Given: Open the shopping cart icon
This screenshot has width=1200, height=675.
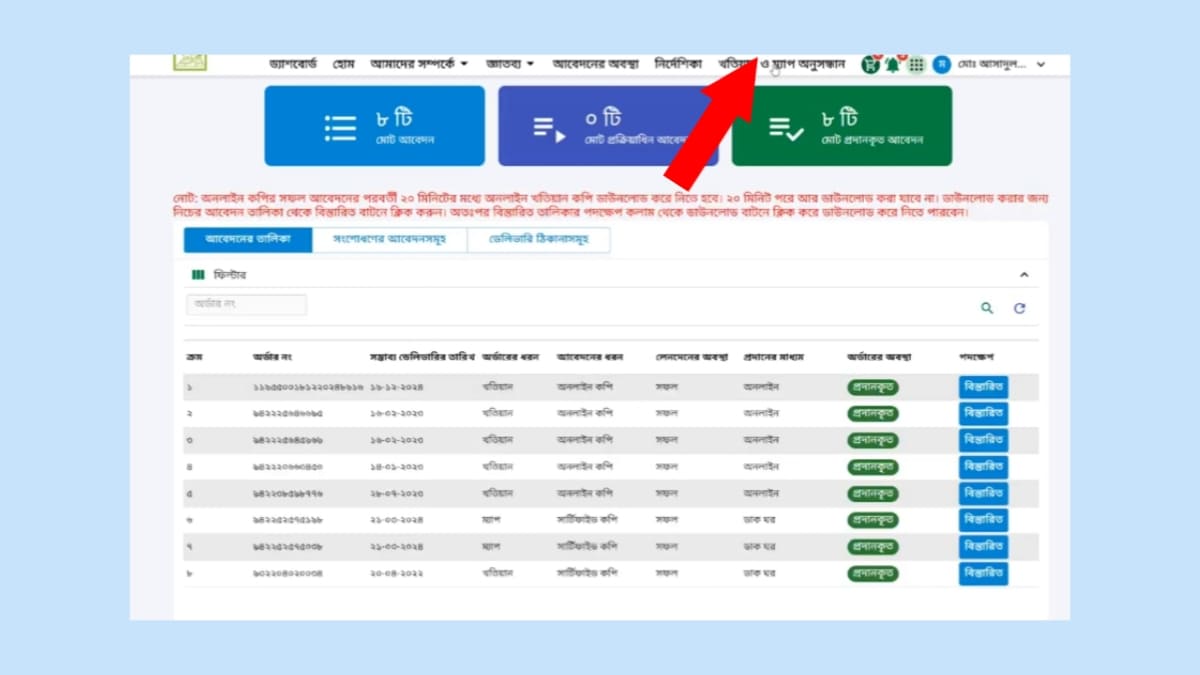Looking at the screenshot, I should (x=870, y=65).
